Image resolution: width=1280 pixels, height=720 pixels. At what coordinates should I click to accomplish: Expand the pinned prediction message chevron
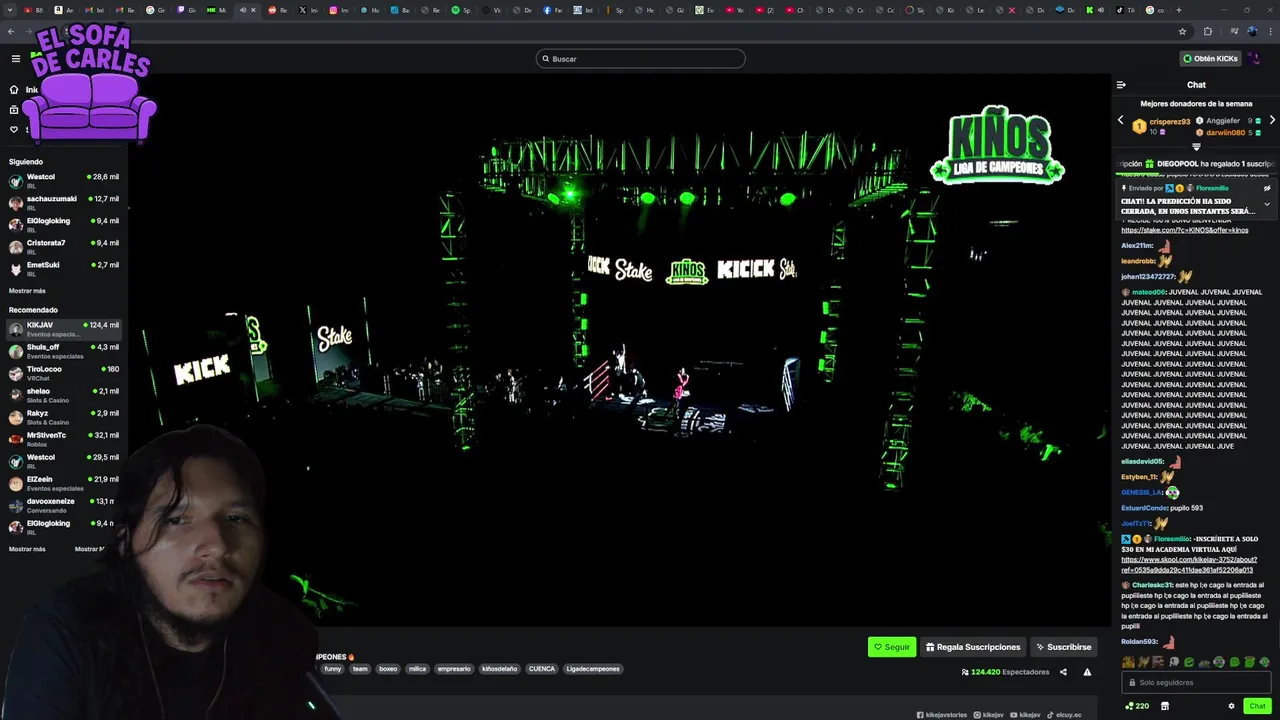[1267, 204]
